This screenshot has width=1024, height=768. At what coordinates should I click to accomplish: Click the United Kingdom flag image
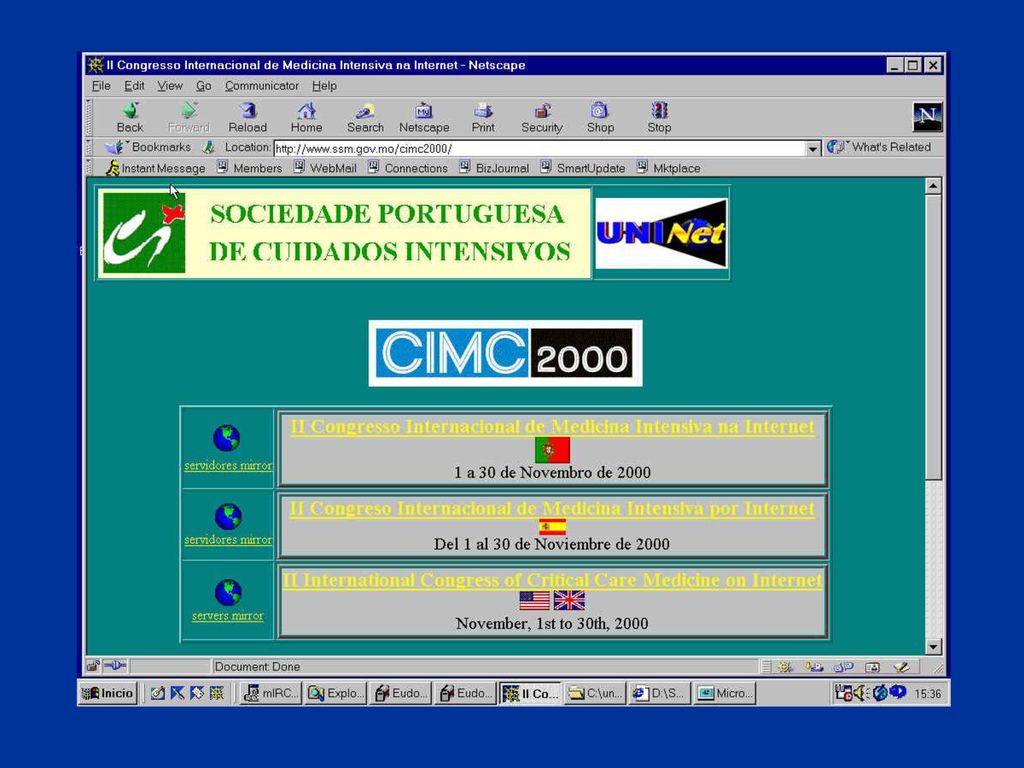(569, 600)
